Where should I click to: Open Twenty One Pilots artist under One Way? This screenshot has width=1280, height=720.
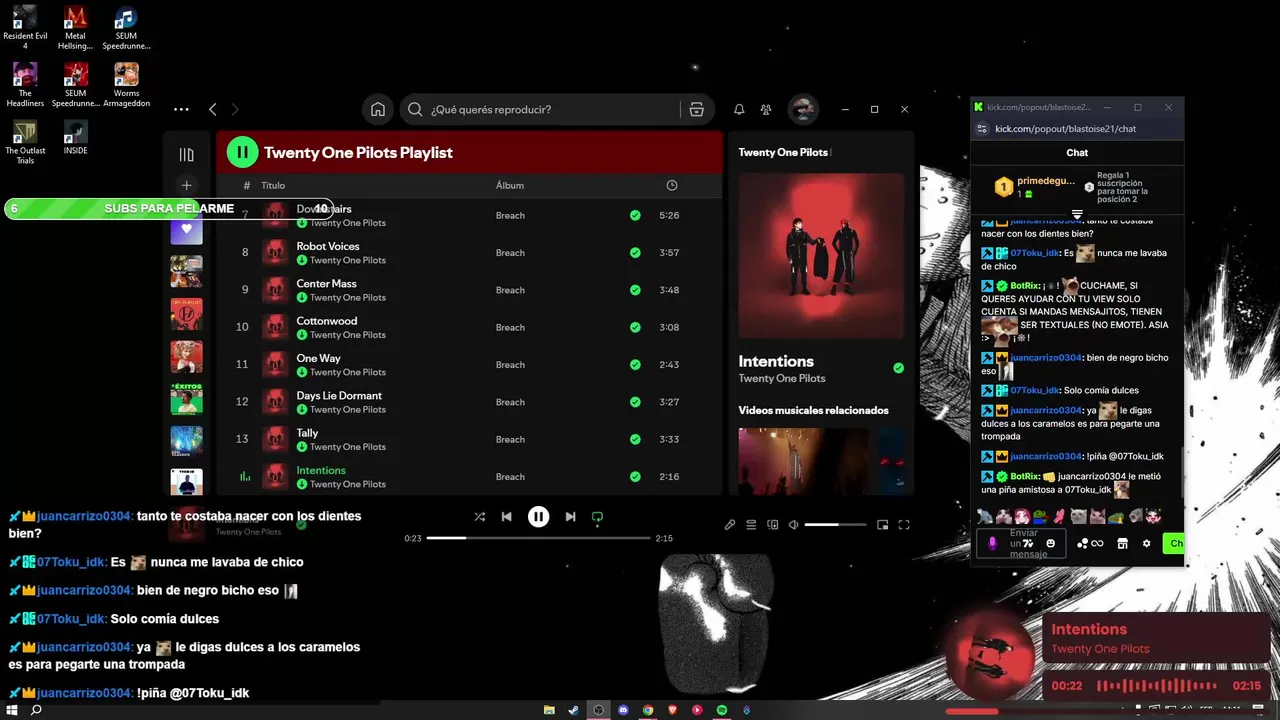[x=348, y=372]
